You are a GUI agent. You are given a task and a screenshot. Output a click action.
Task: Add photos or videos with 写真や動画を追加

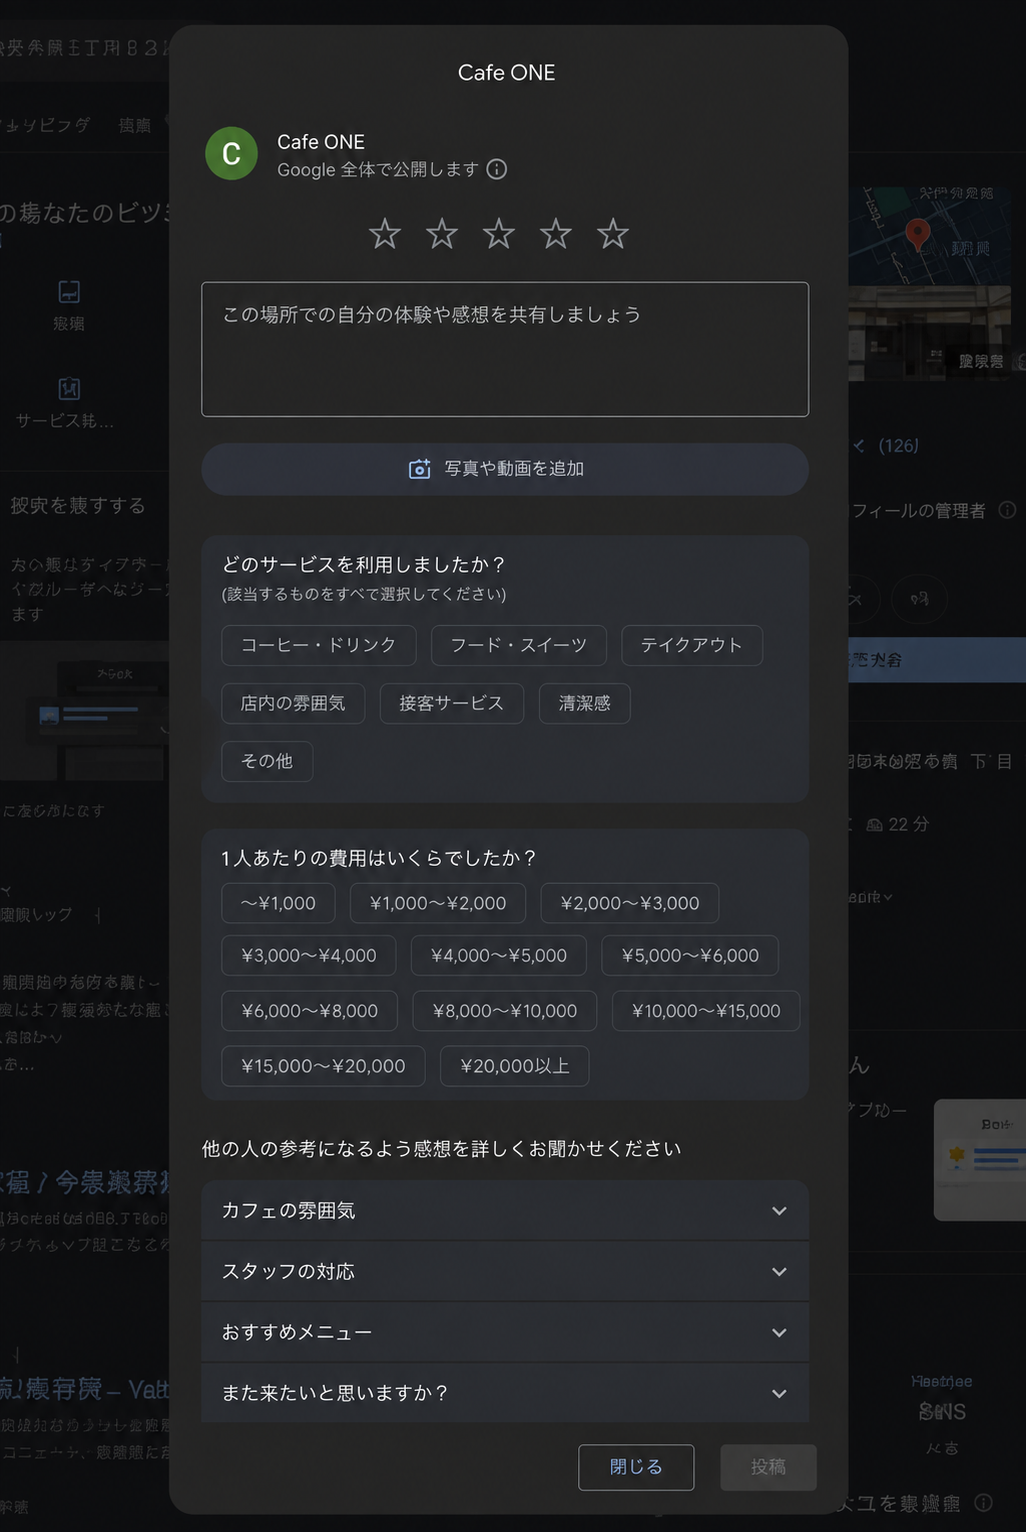point(505,469)
